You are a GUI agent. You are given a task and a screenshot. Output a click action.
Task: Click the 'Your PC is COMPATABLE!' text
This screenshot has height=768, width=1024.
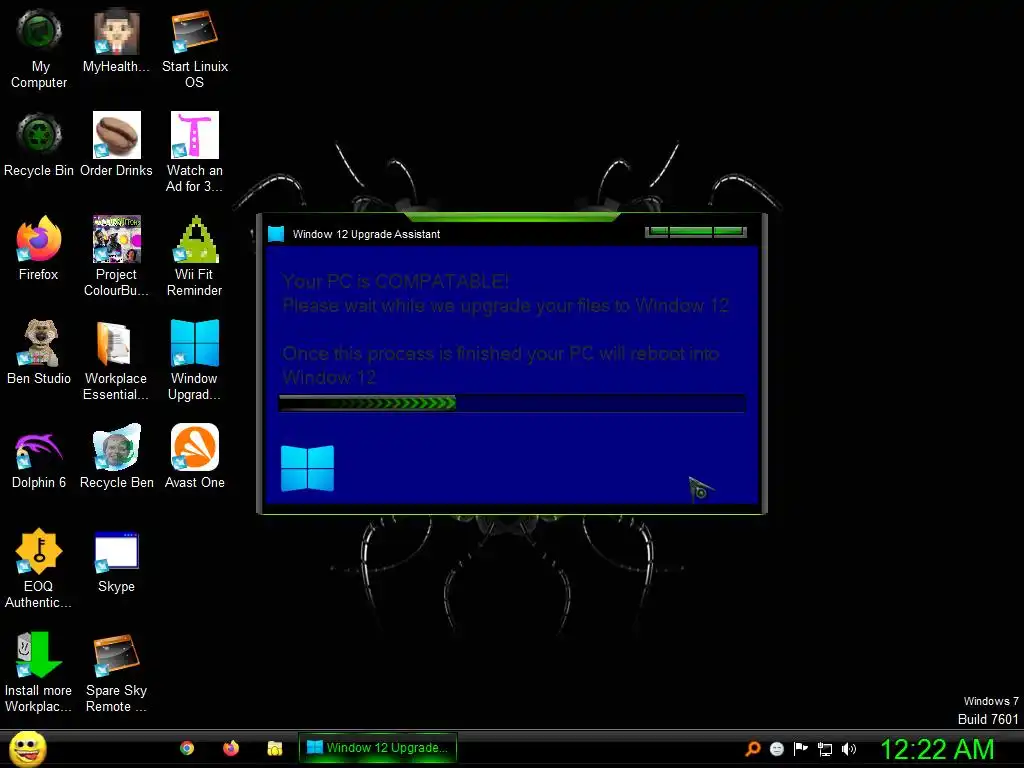tap(396, 281)
